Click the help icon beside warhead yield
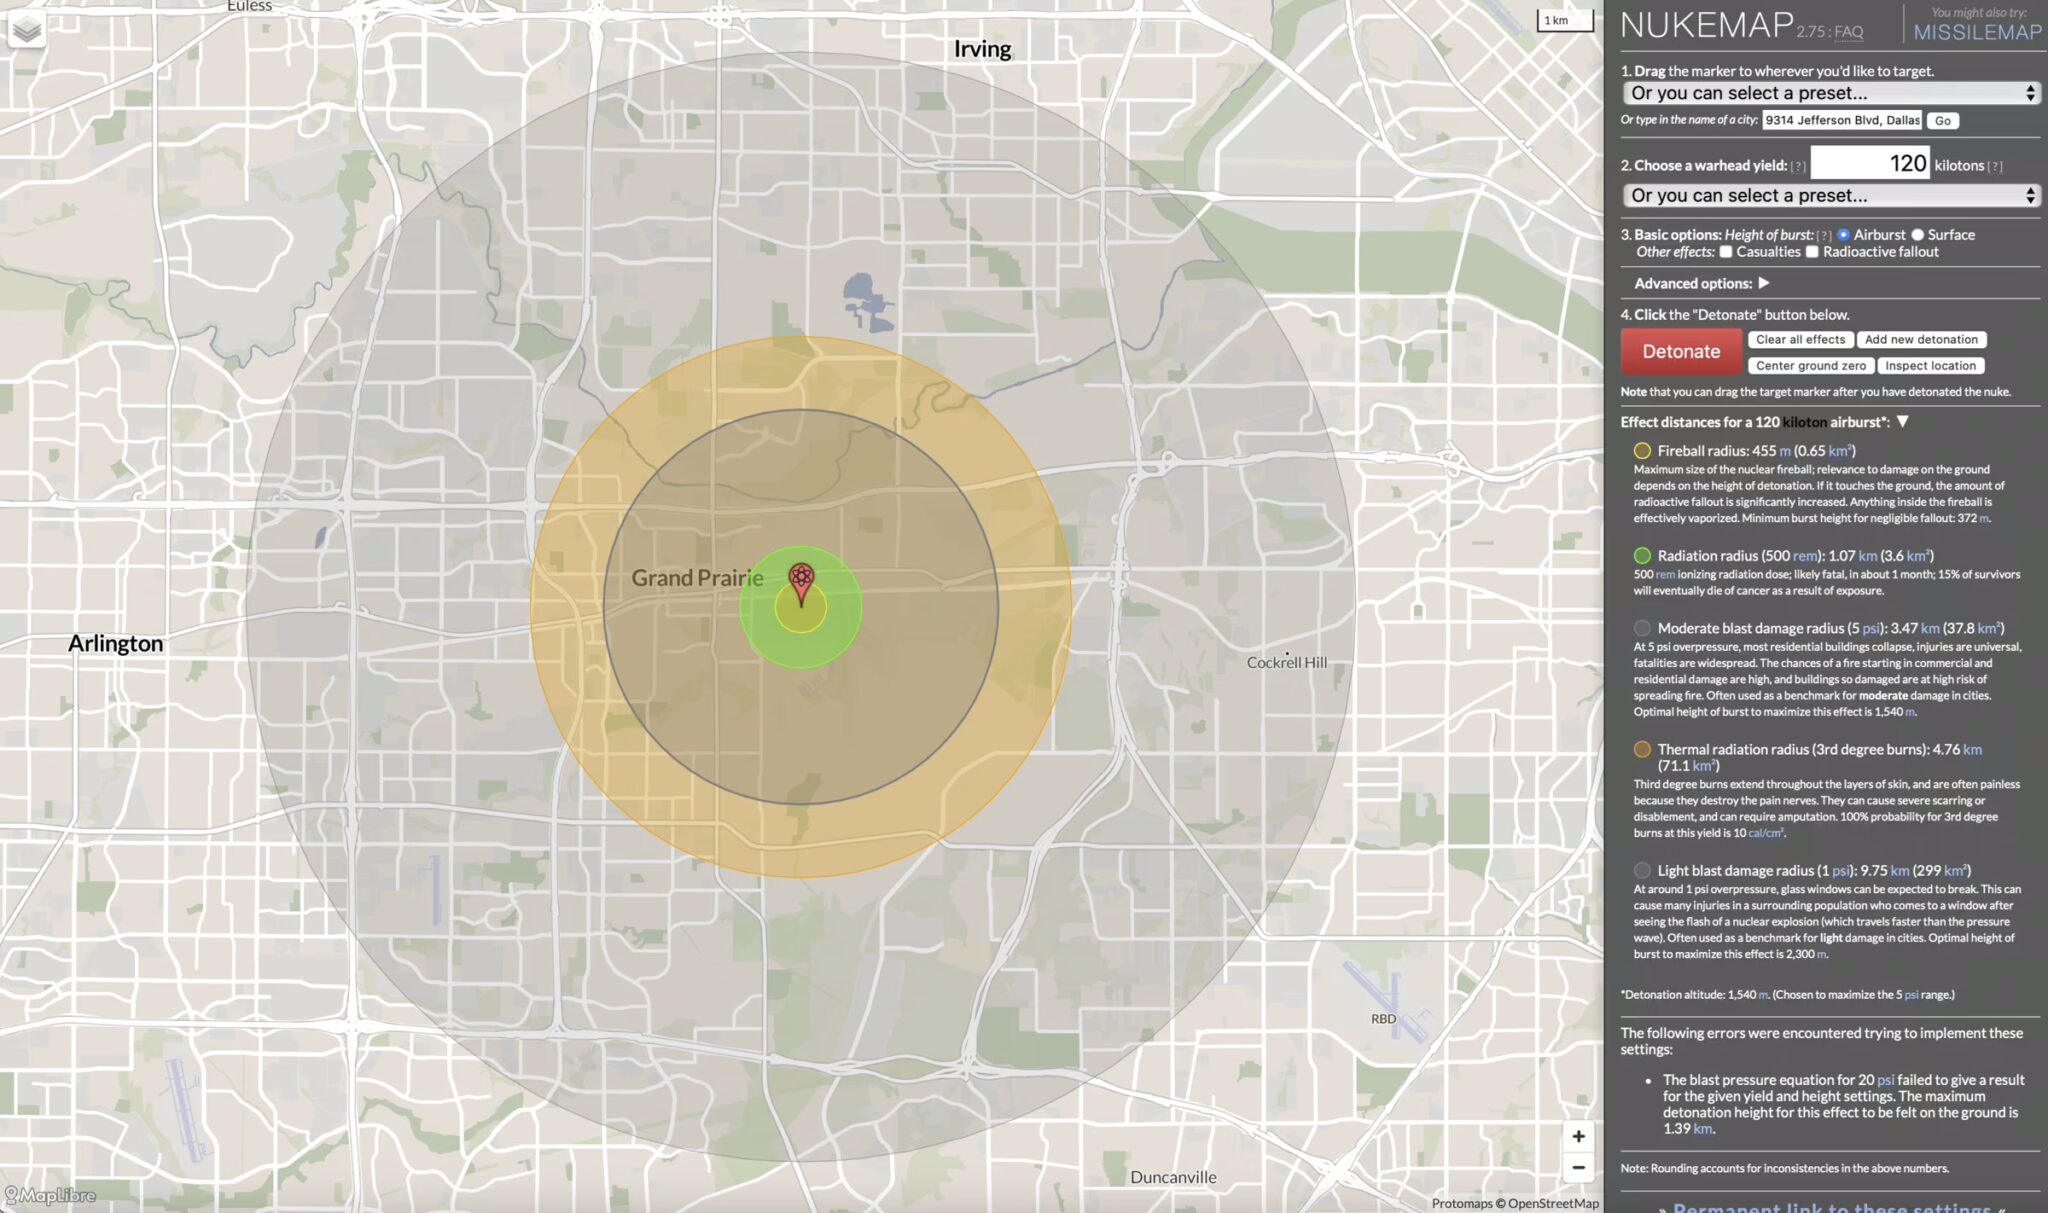Viewport: 2048px width, 1213px height. click(1797, 165)
